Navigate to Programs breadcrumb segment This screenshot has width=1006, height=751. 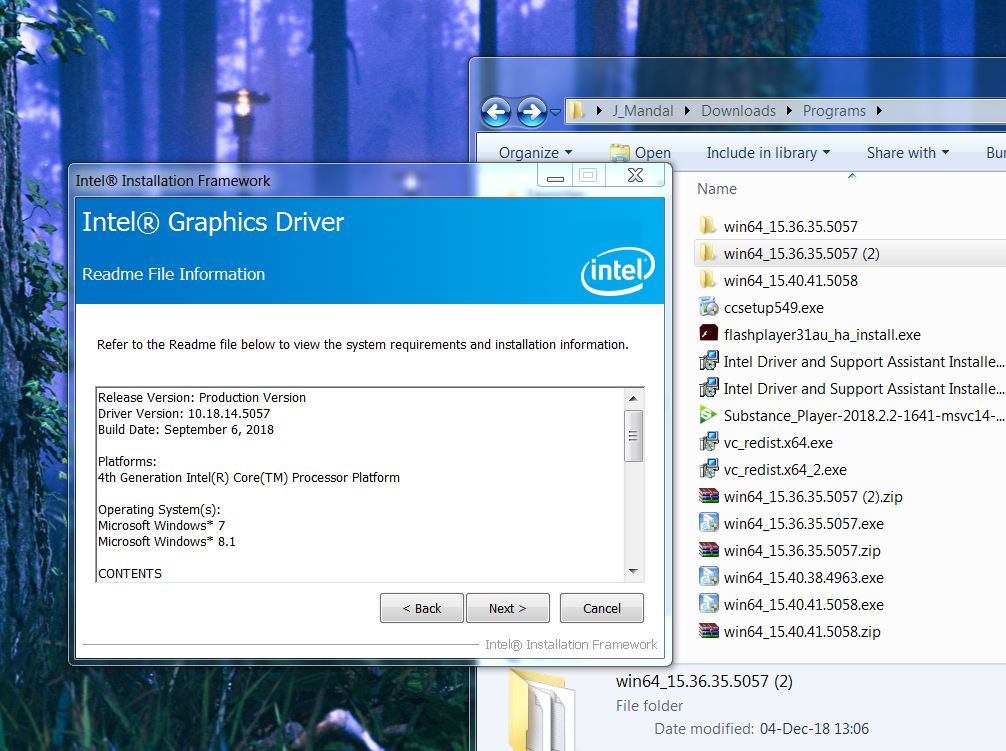click(834, 111)
